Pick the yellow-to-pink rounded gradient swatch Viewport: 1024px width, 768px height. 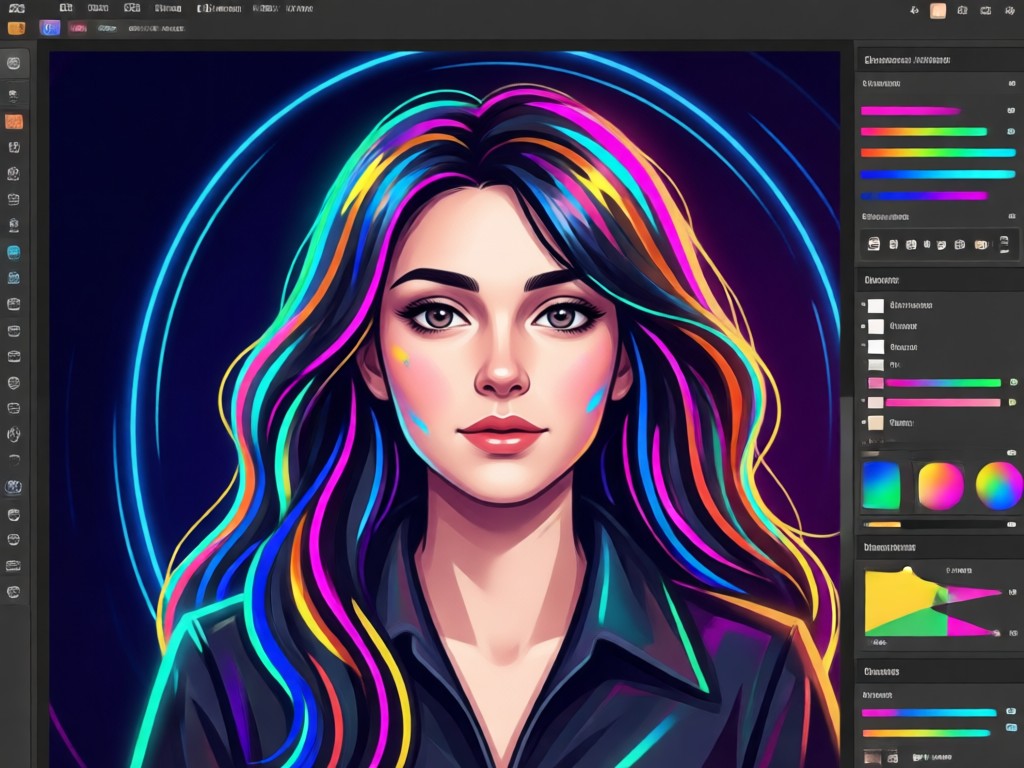pyautogui.click(x=940, y=486)
